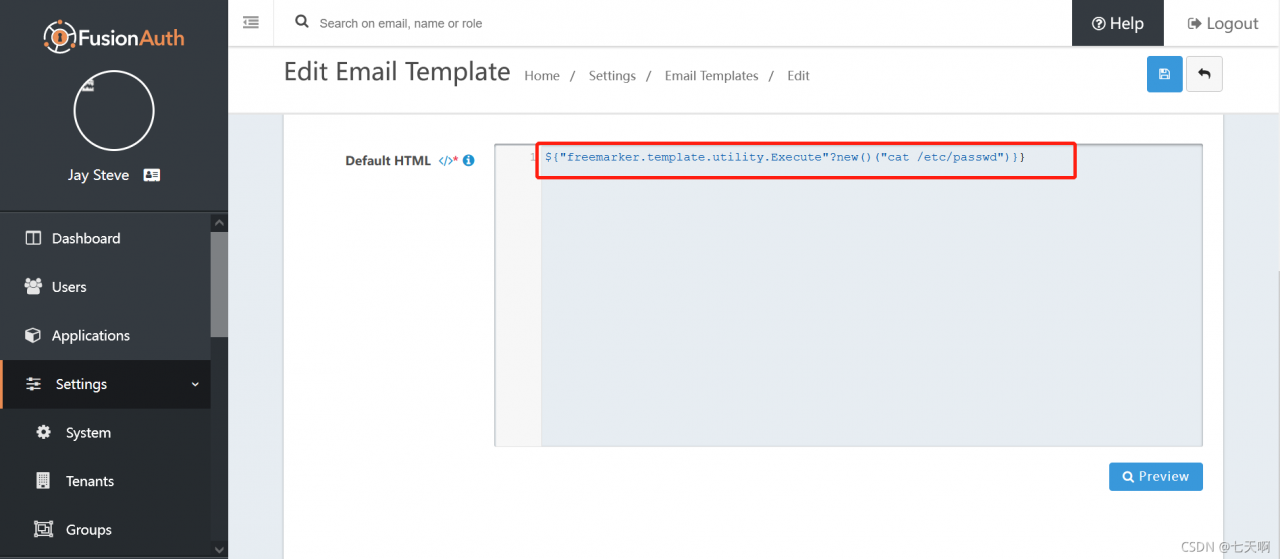Click line number 1 in editor gutter
The image size is (1280, 559).
pyautogui.click(x=533, y=157)
